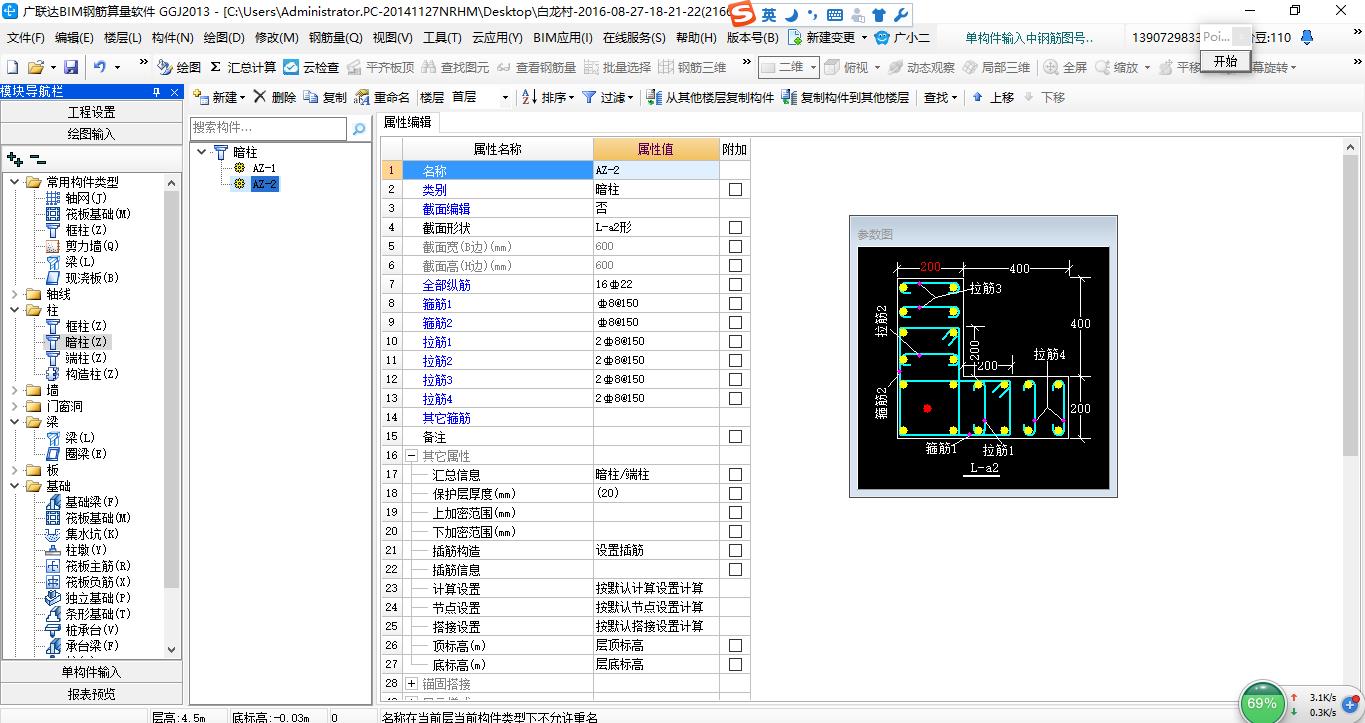Image resolution: width=1365 pixels, height=723 pixels.
Task: Open 文件(F) menu
Action: 26,38
